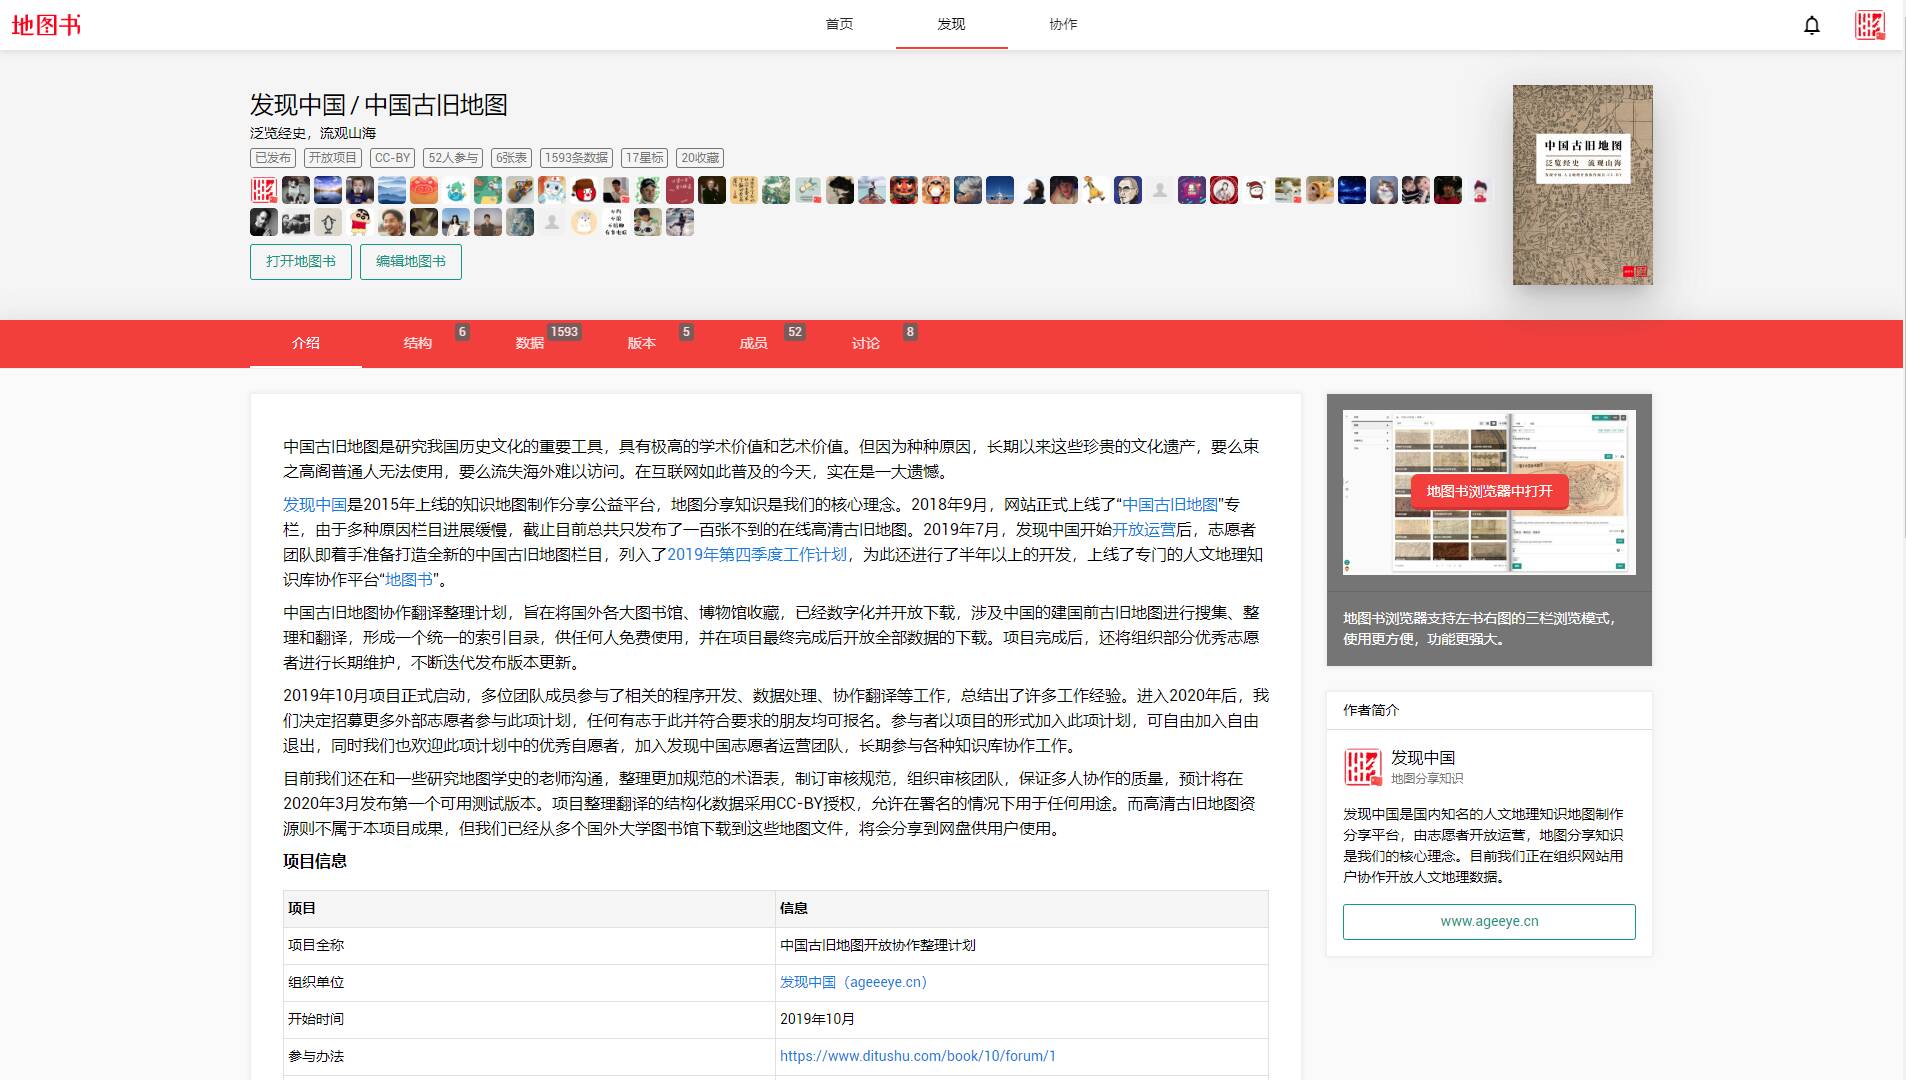This screenshot has width=1906, height=1080.
Task: Click the 发现中国 author logo icon
Action: [1362, 767]
